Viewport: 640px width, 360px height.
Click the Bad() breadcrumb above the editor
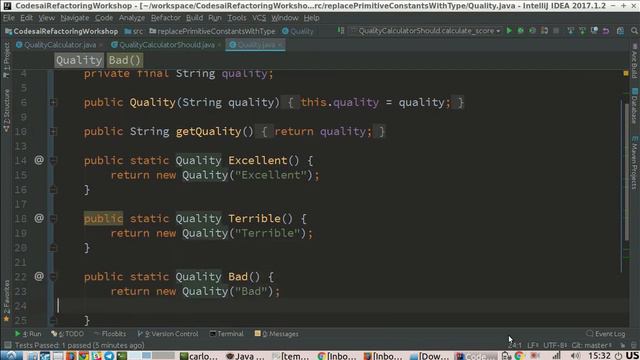pos(124,60)
